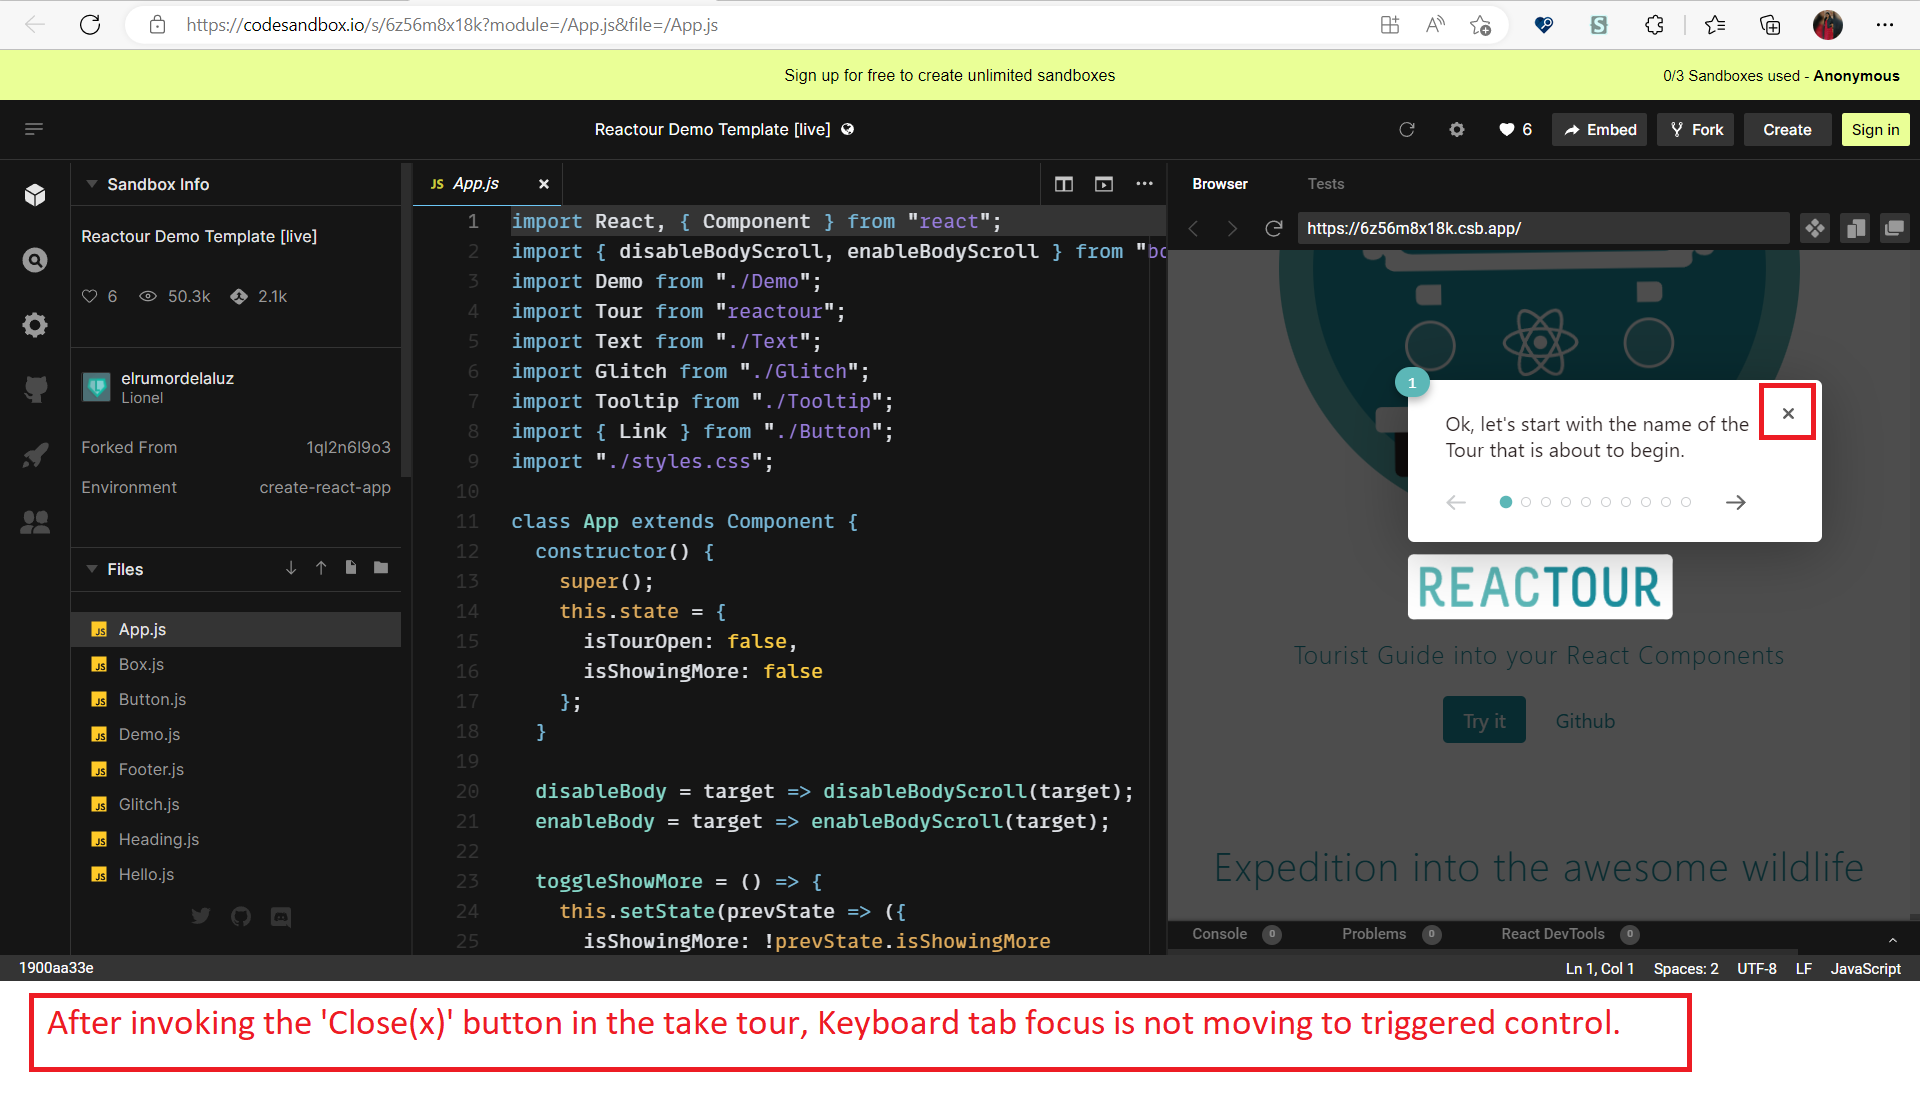Image resolution: width=1920 pixels, height=1104 pixels.
Task: Switch to the Tests tab
Action: [1326, 183]
